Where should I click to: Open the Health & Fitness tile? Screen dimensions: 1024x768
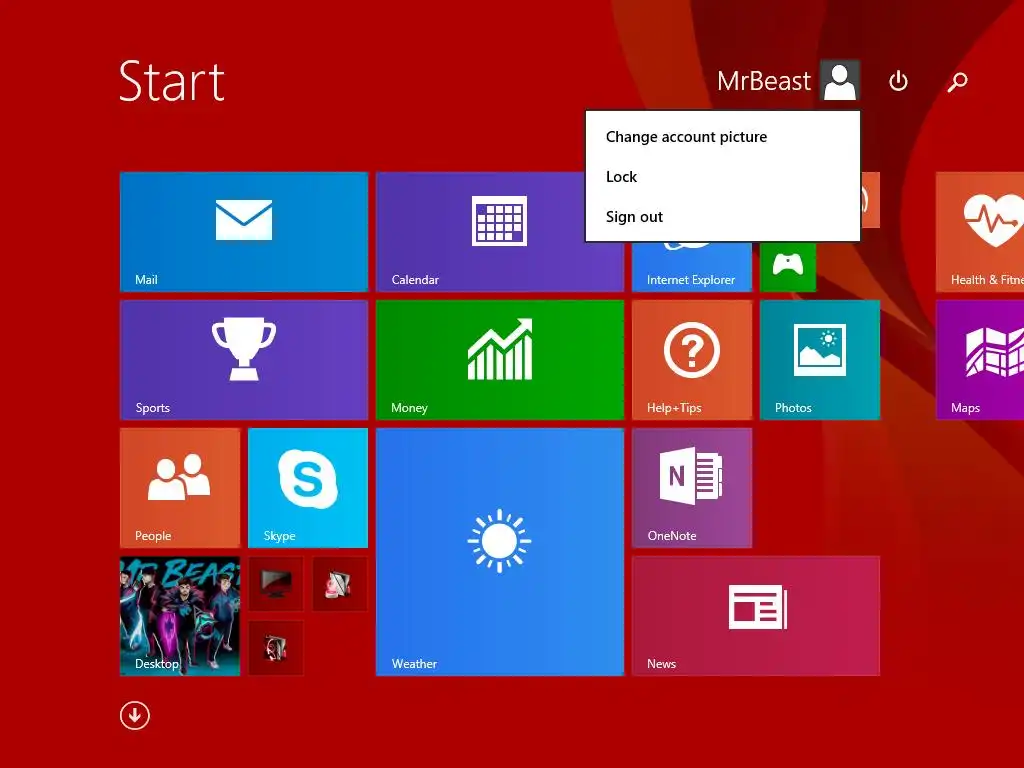point(980,232)
